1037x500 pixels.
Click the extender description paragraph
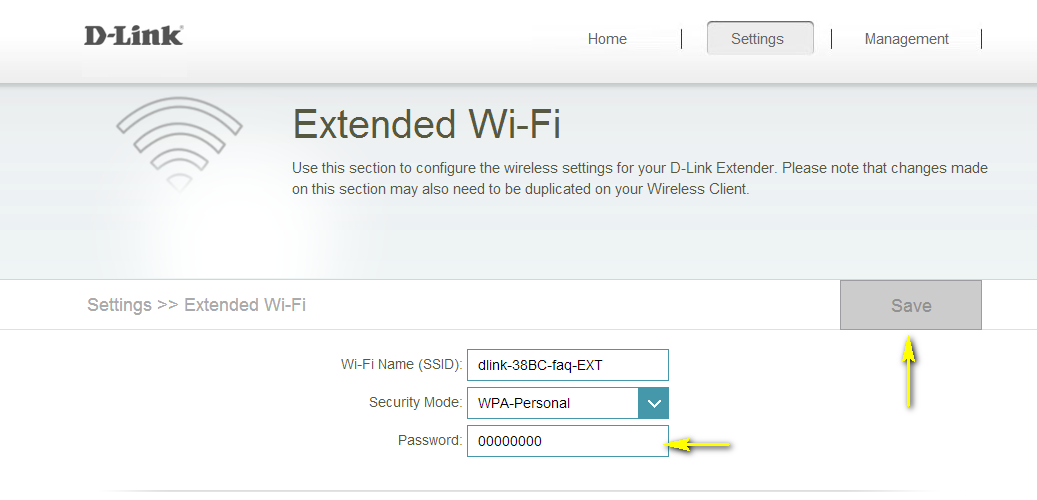[640, 178]
